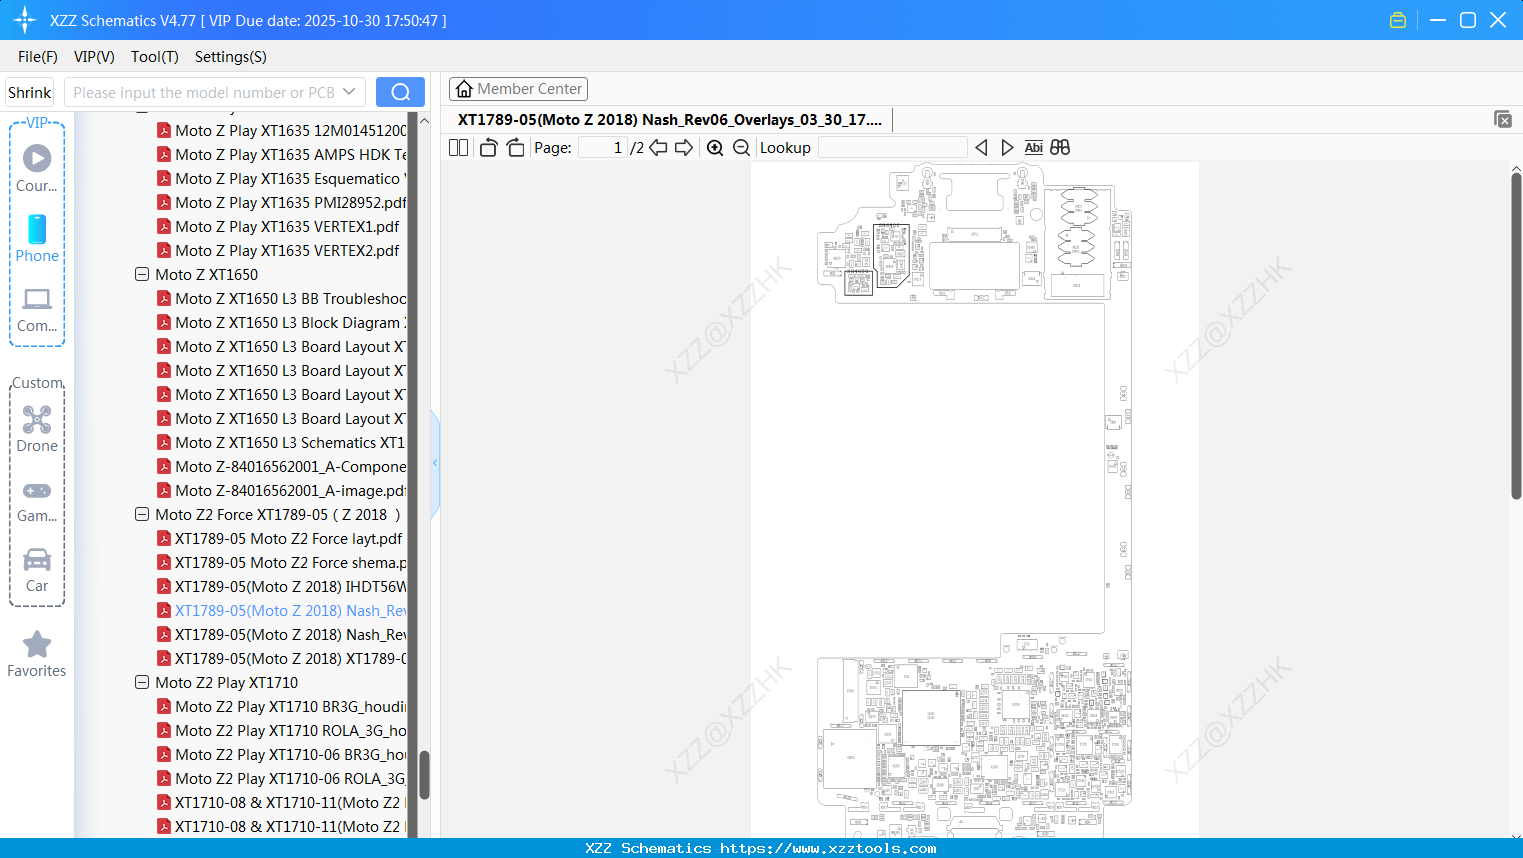Zoom out of the schematic
The height and width of the screenshot is (858, 1523).
741,148
